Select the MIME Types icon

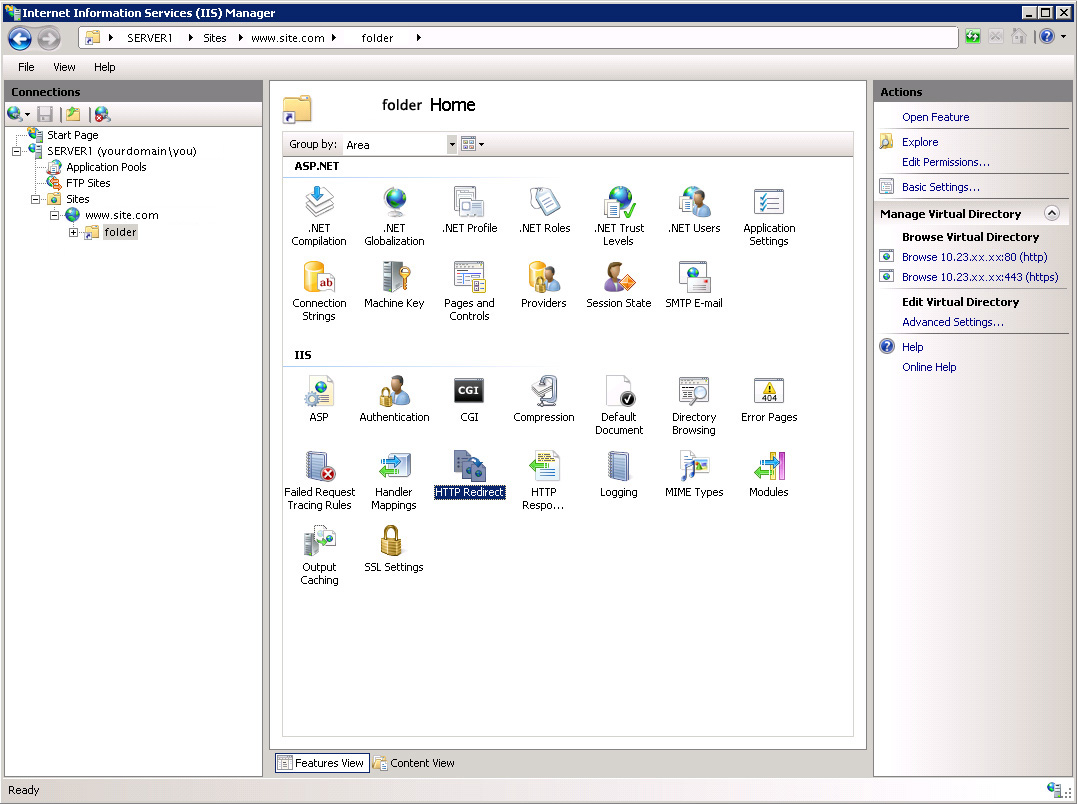coord(694,474)
